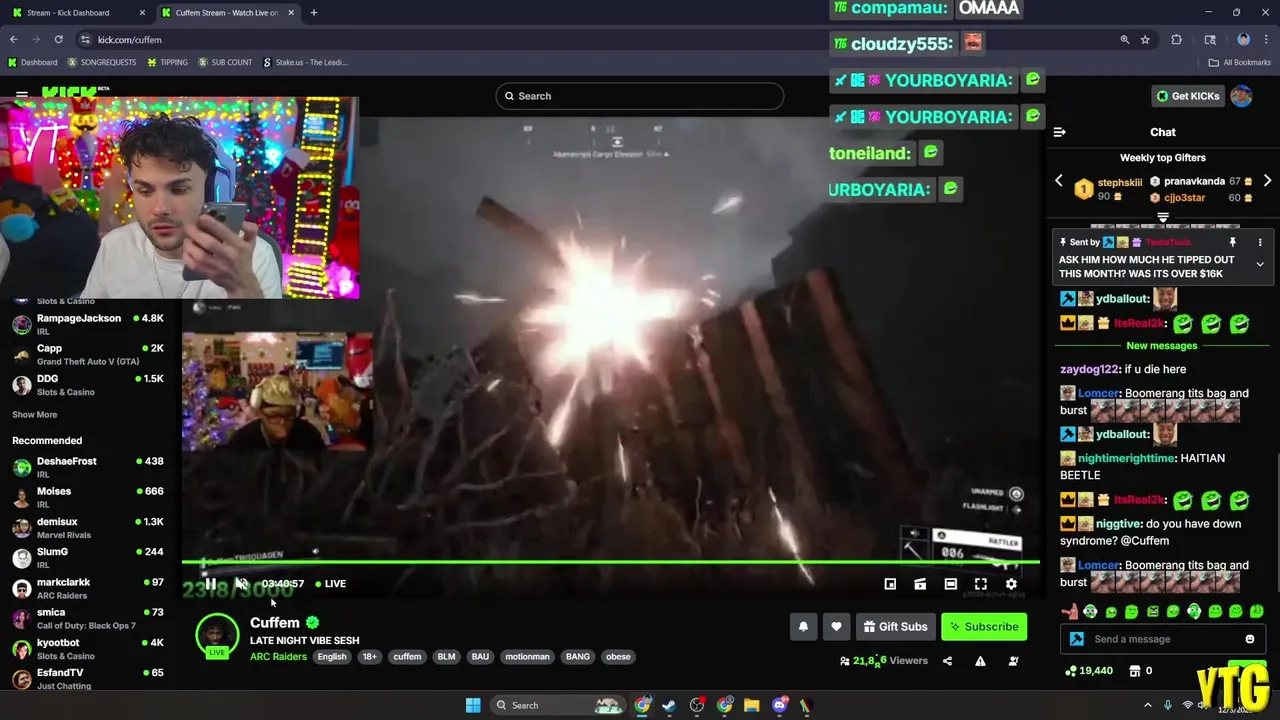Expand sidebar with Show More
Screen dimensions: 1280x720
[34, 415]
